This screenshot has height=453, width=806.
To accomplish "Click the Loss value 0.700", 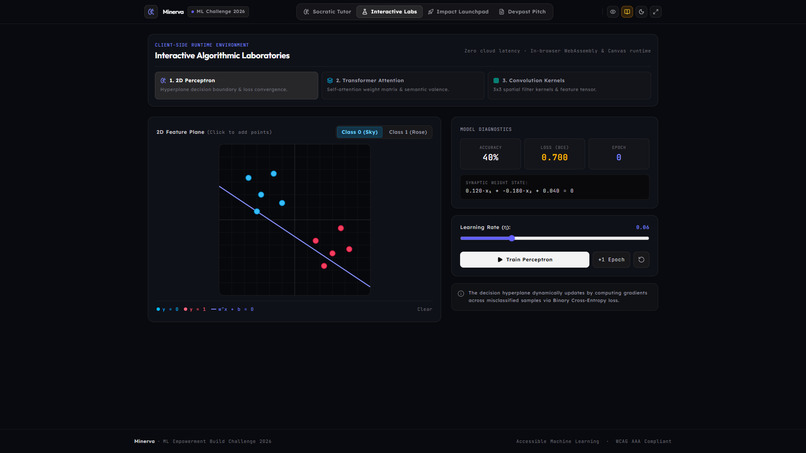I will (554, 157).
